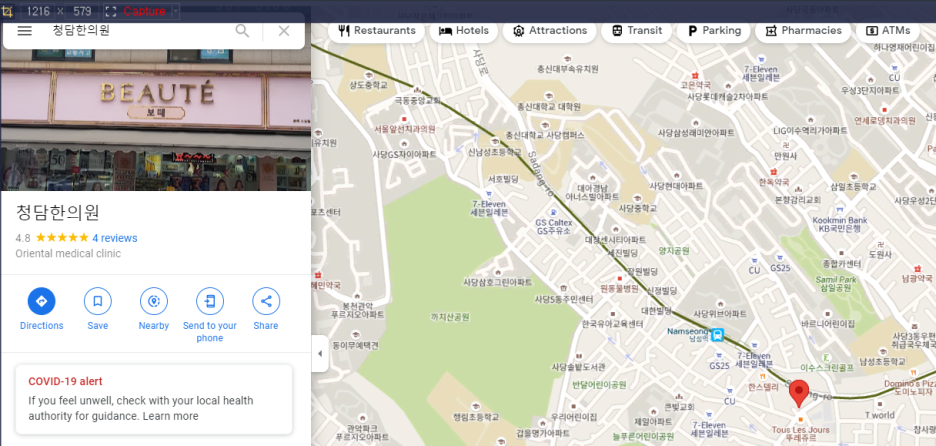Screen dimensions: 936x446
Task: Click the 원동물병원 map label
Action: [619, 288]
